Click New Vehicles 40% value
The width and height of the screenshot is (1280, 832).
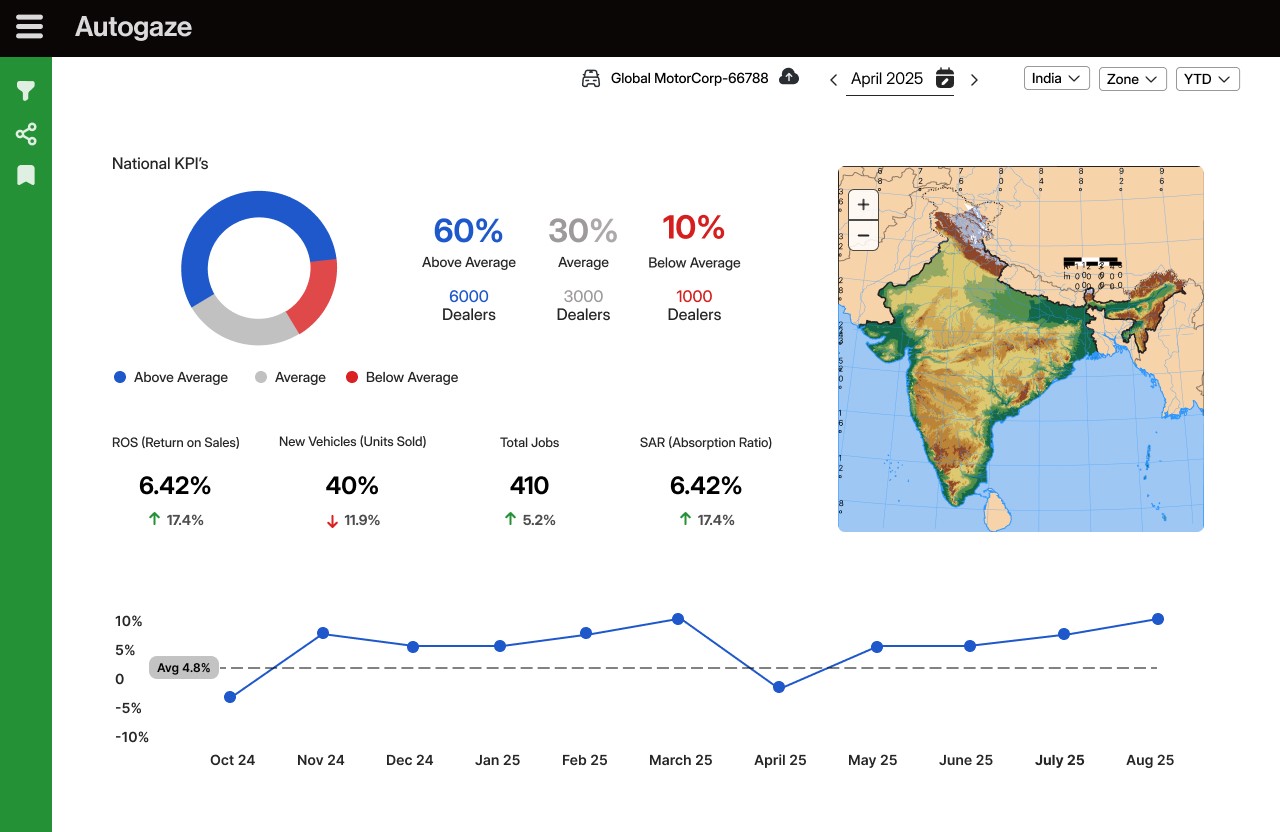point(352,486)
